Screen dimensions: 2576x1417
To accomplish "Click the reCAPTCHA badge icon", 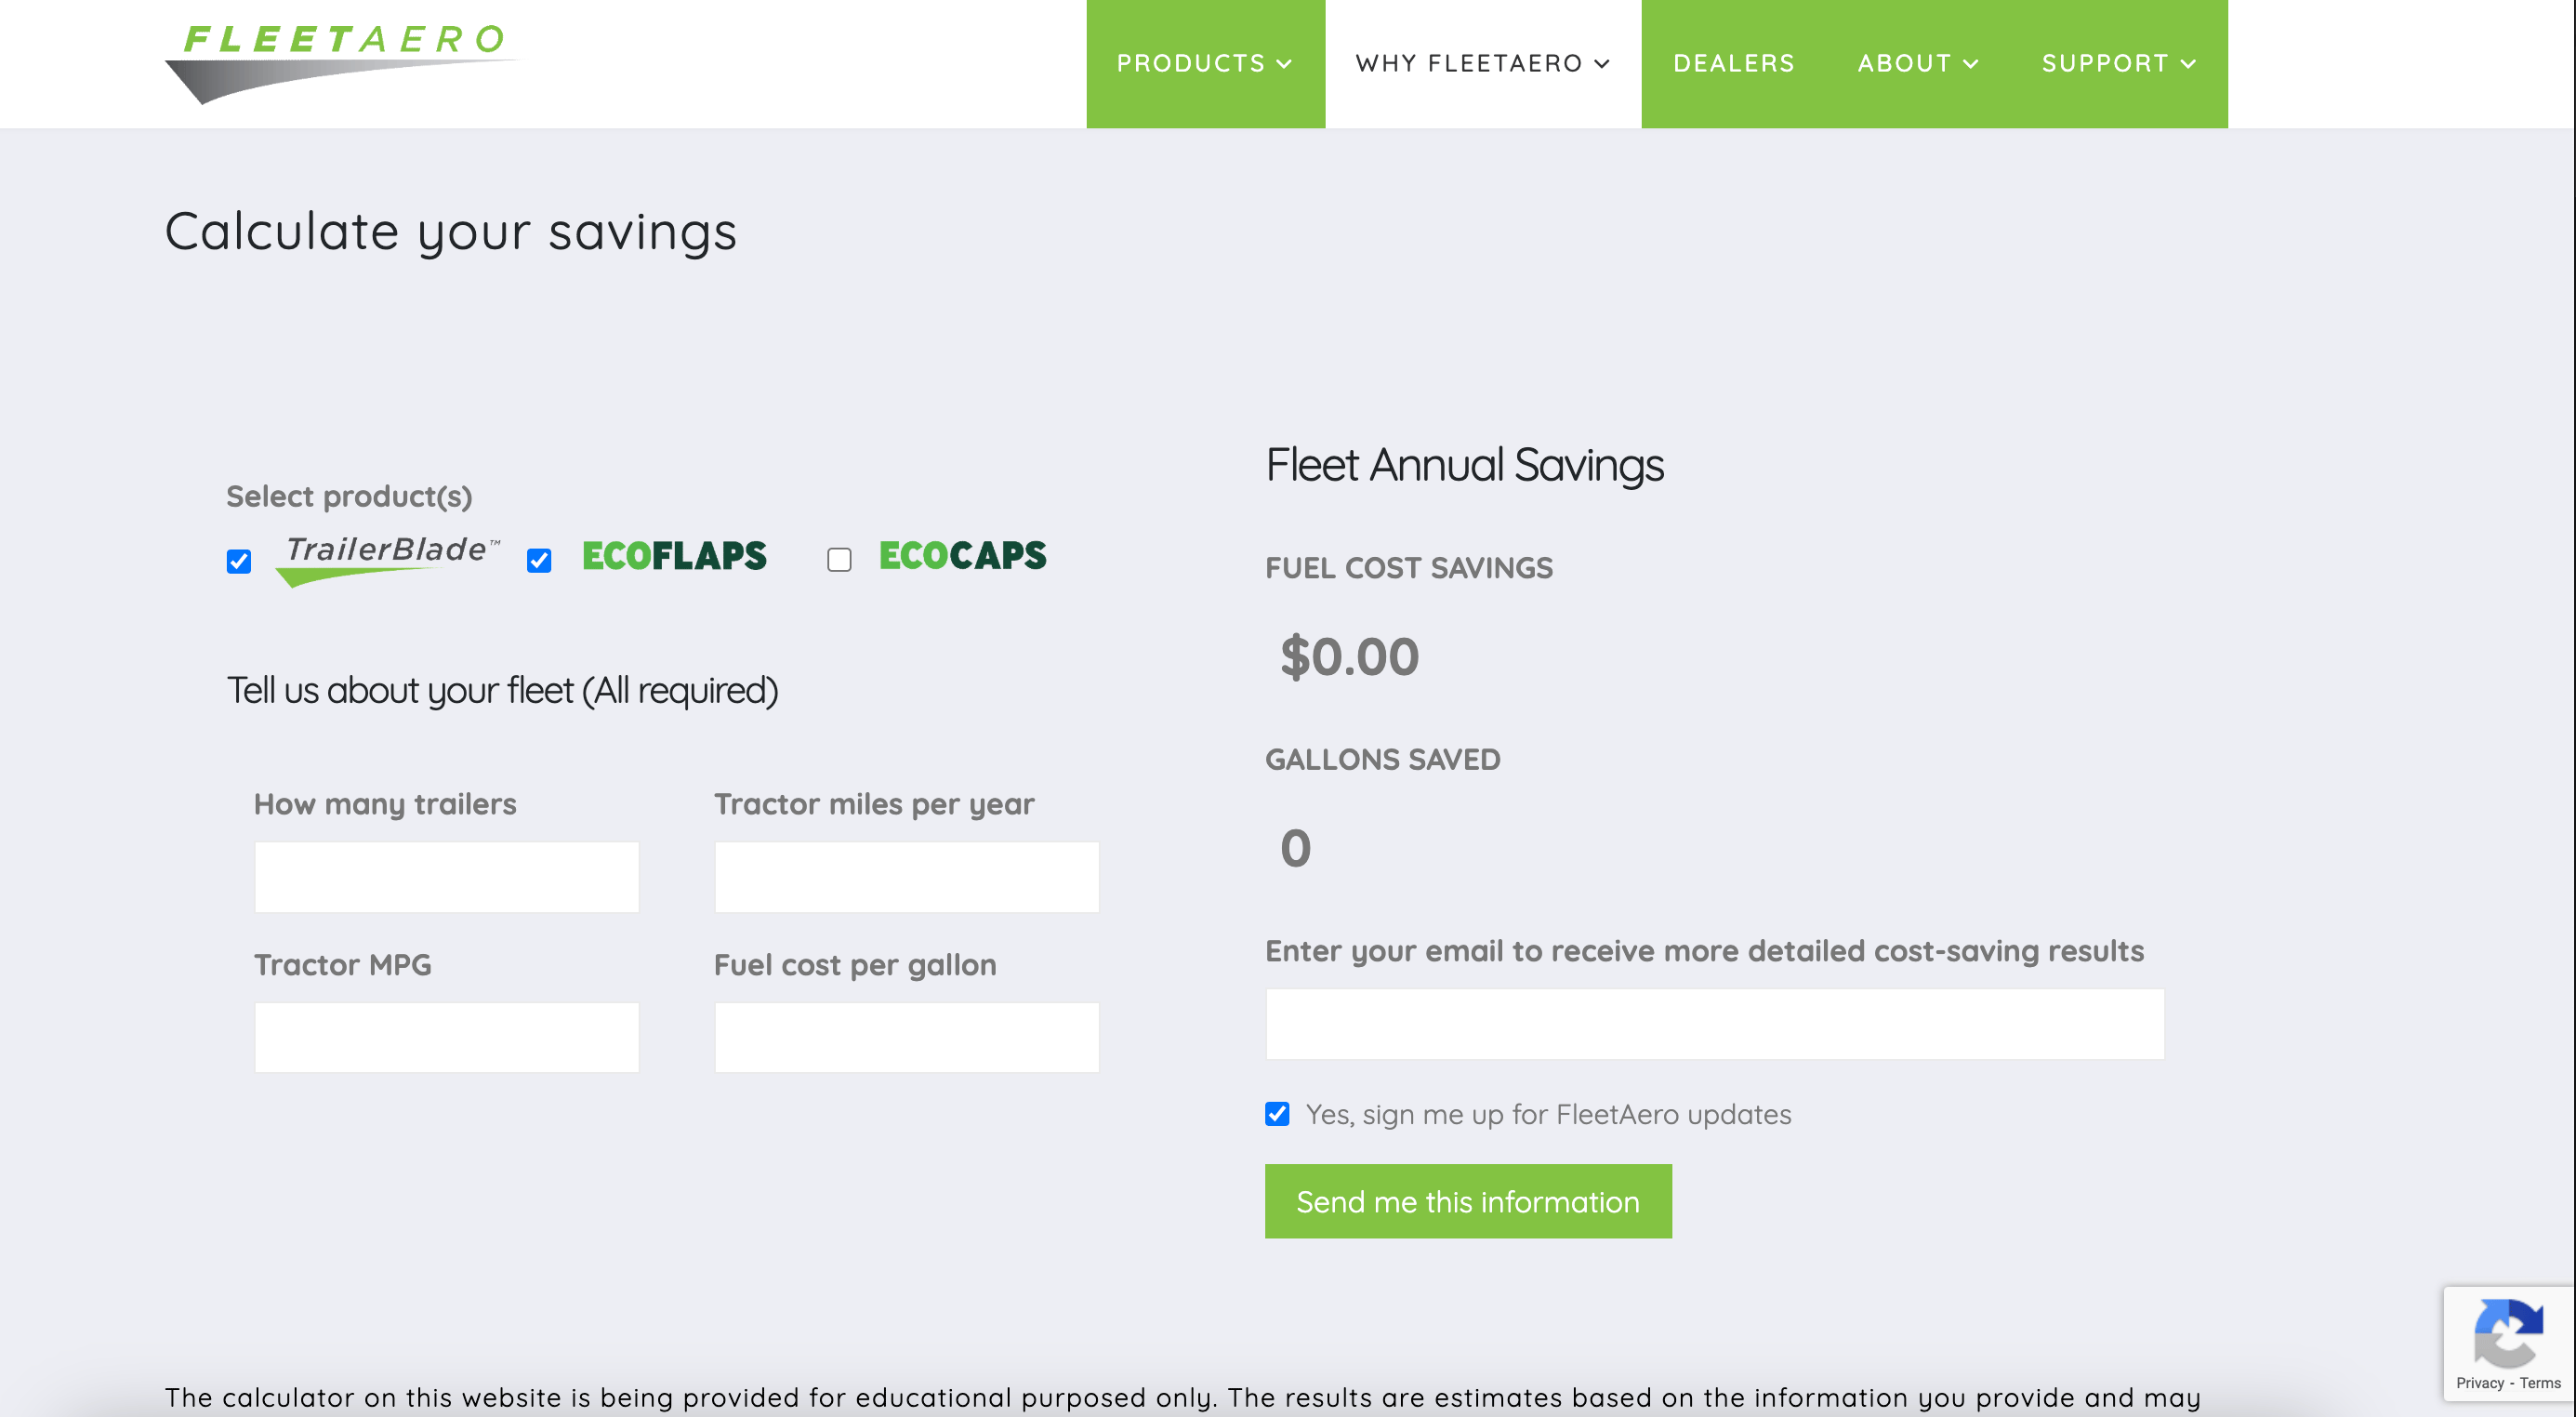I will click(x=2508, y=1333).
